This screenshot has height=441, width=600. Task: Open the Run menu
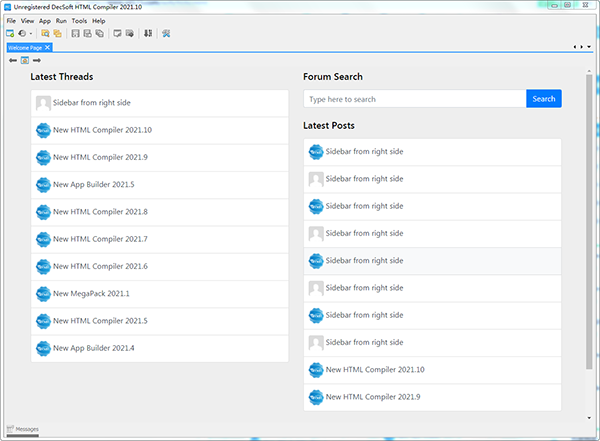[61, 20]
